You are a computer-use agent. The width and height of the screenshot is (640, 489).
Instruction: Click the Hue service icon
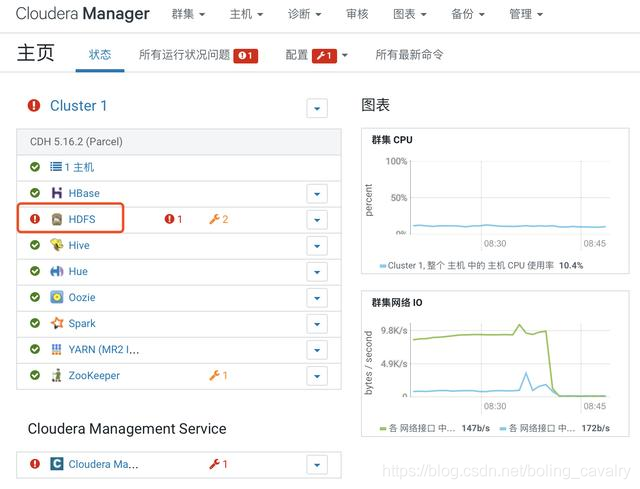point(57,271)
